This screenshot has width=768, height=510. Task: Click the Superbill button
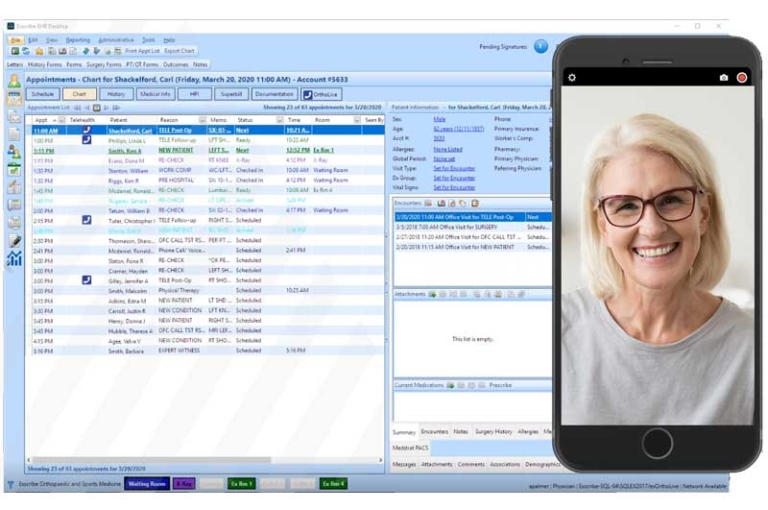230,94
